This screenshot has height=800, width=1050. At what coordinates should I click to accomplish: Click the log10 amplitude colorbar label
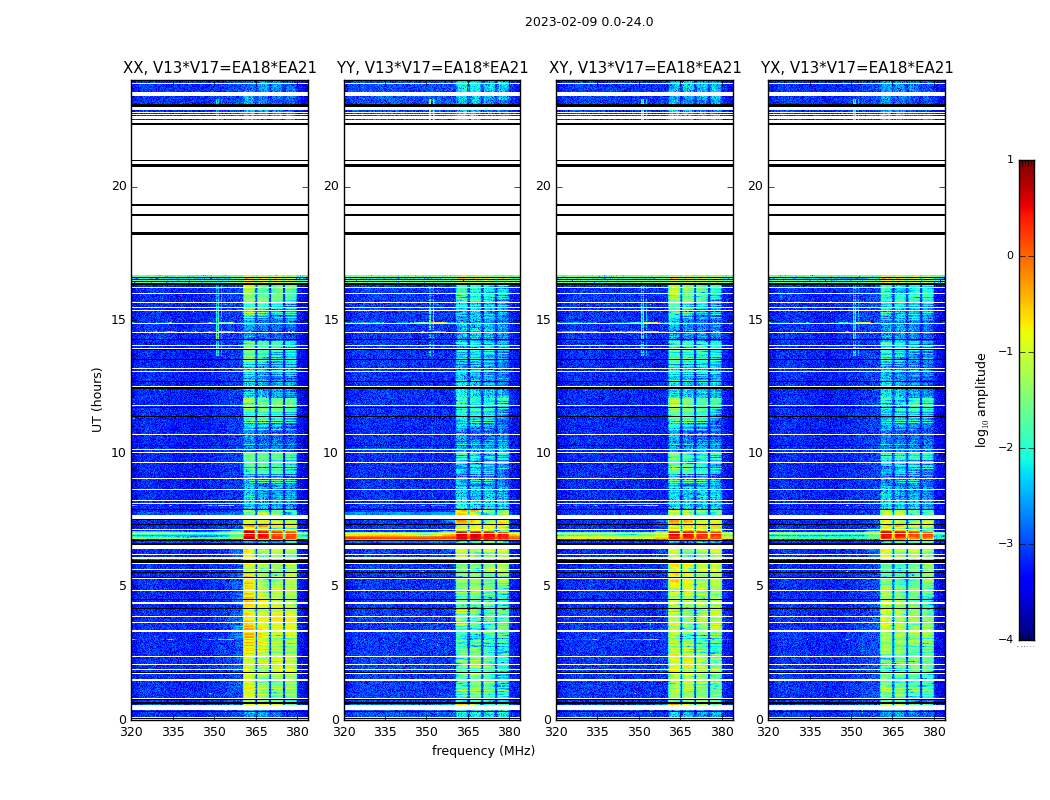click(982, 399)
